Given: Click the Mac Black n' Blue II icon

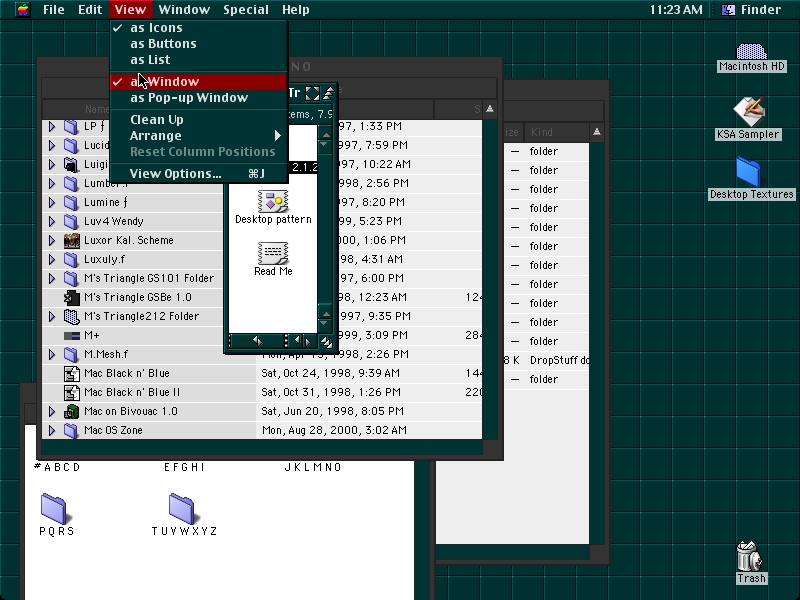Looking at the screenshot, I should [71, 392].
